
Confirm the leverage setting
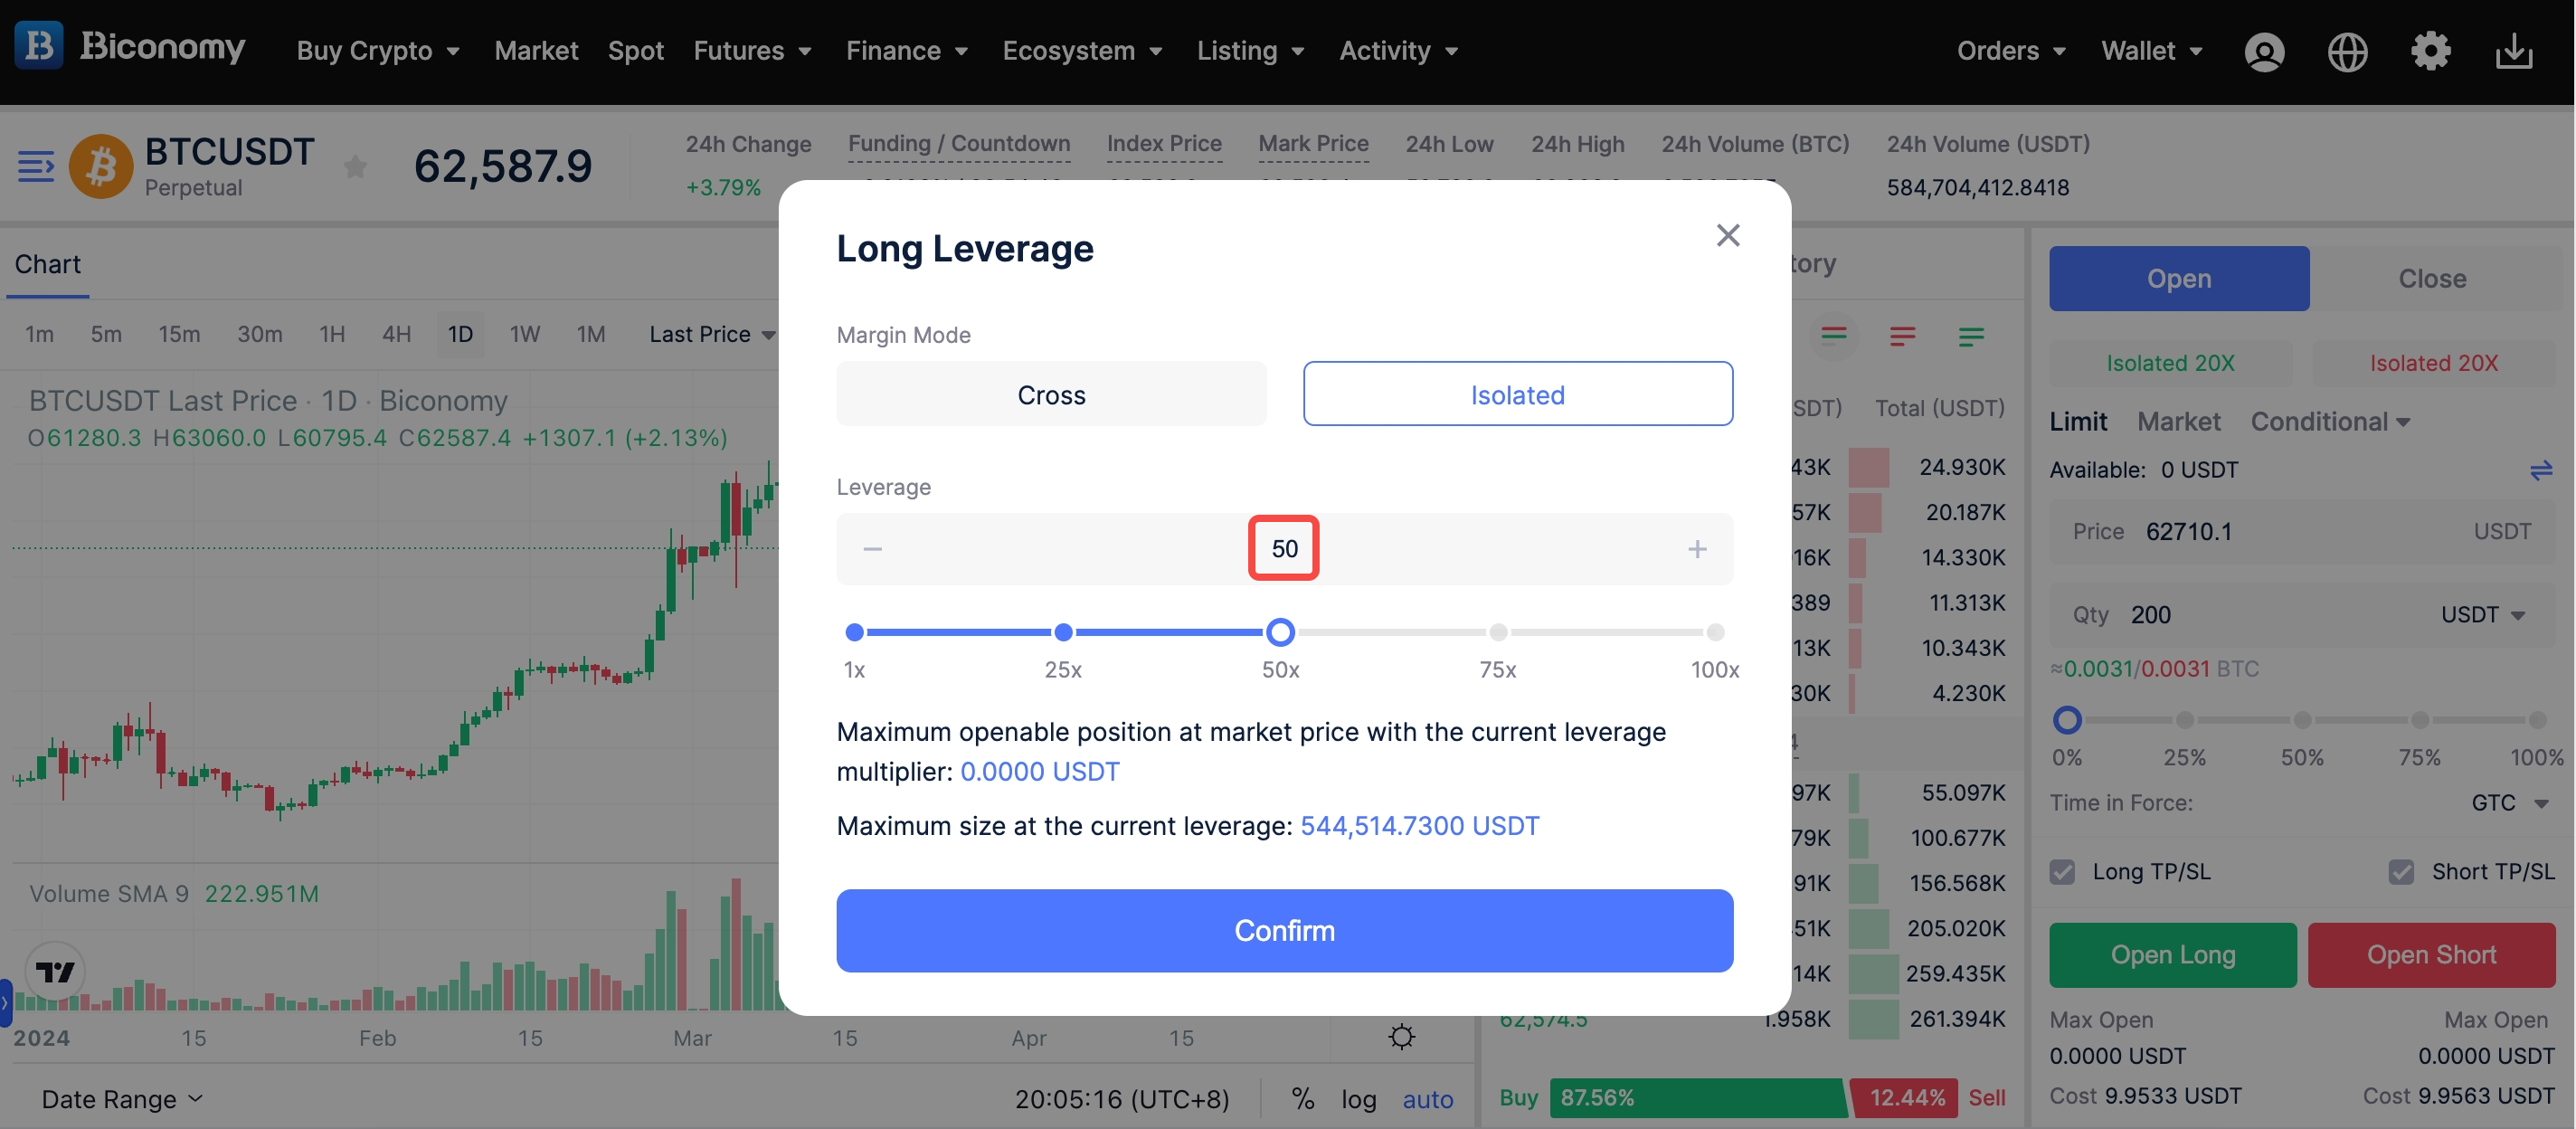pos(1284,930)
